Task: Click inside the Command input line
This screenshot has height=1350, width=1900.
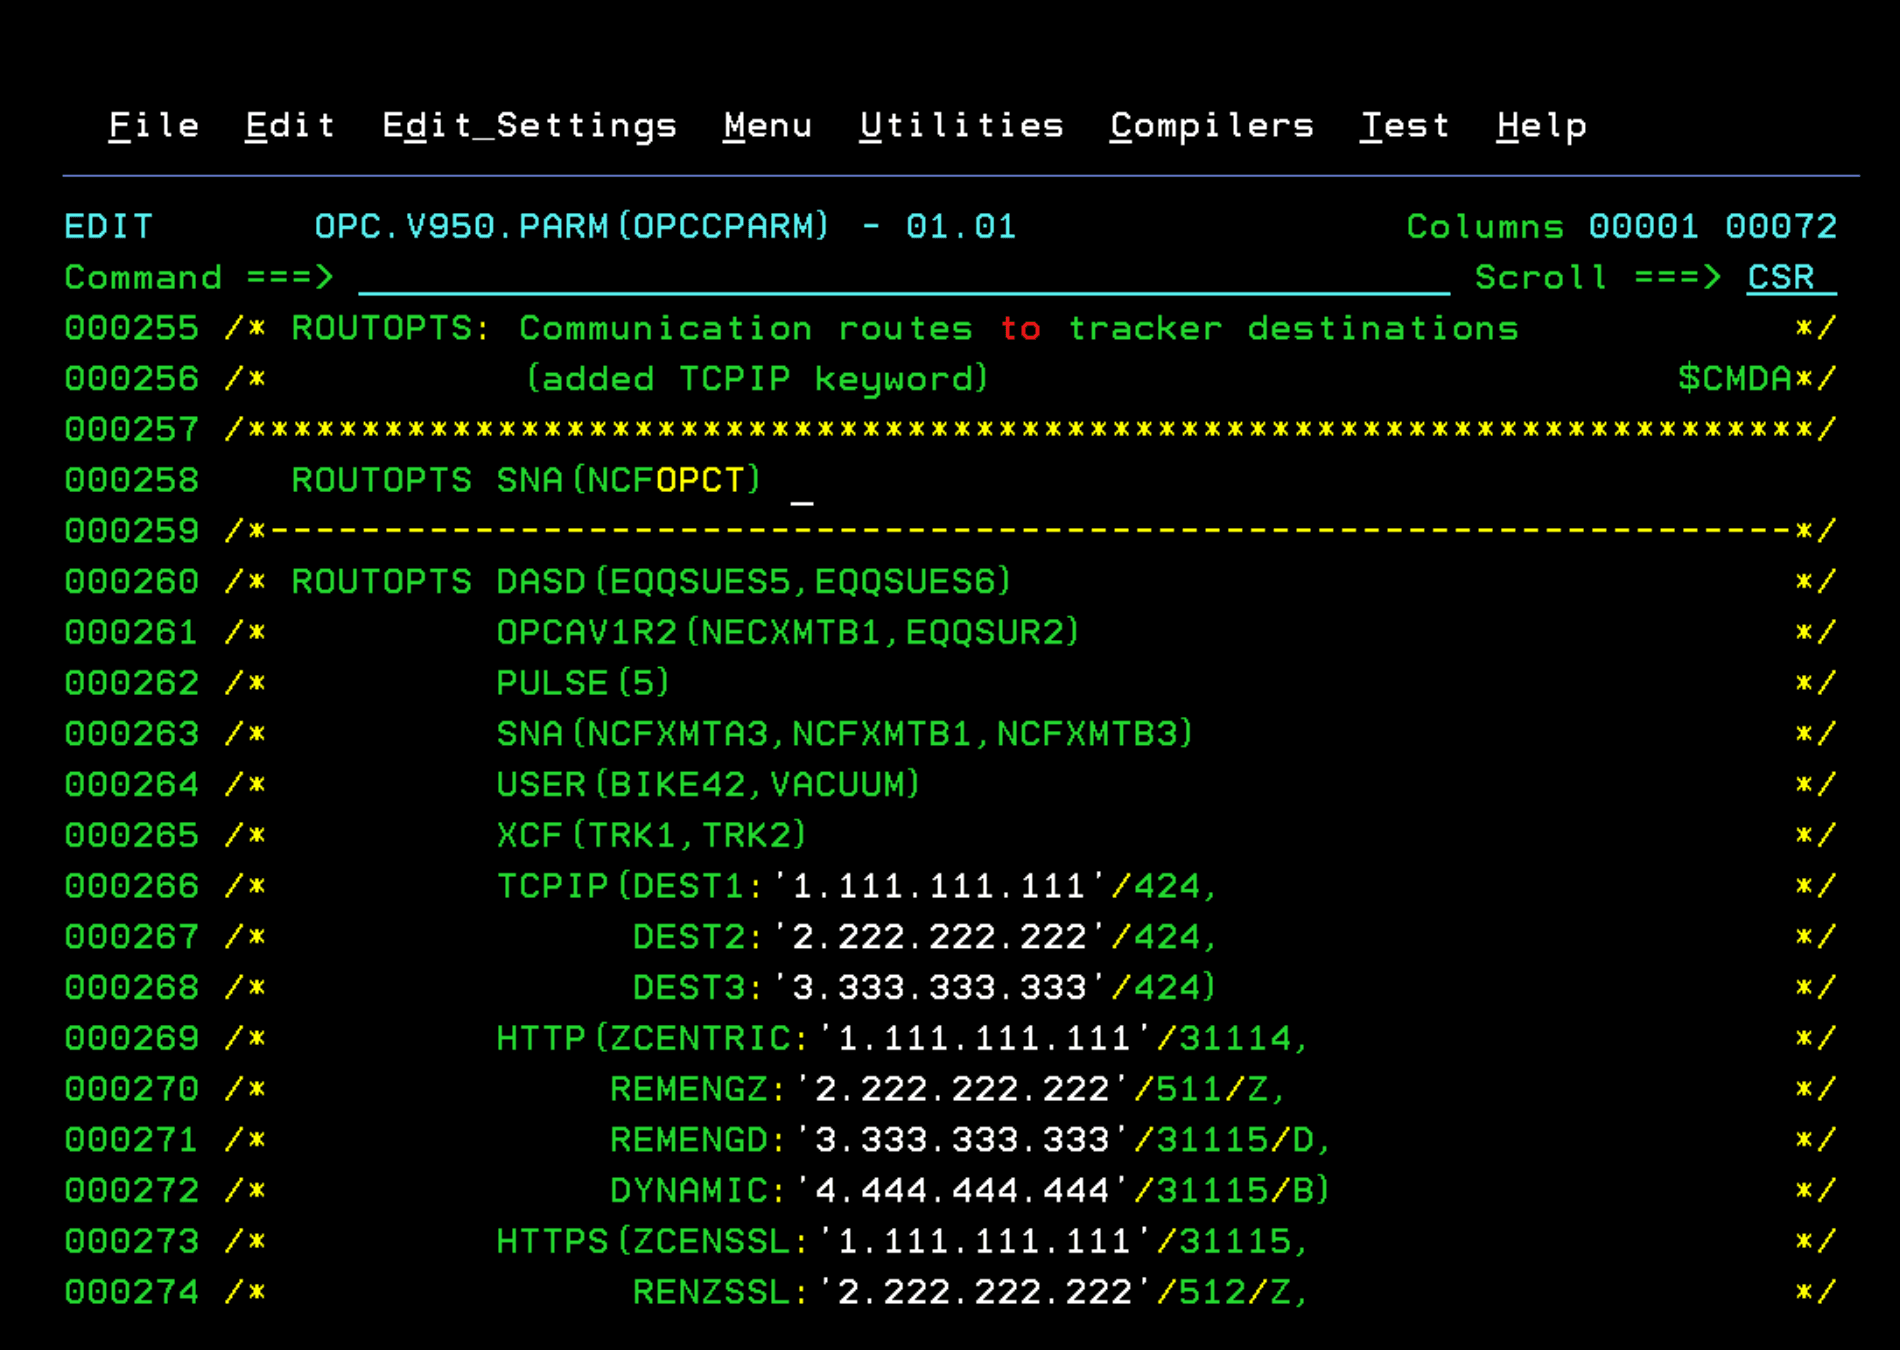Action: 900,278
